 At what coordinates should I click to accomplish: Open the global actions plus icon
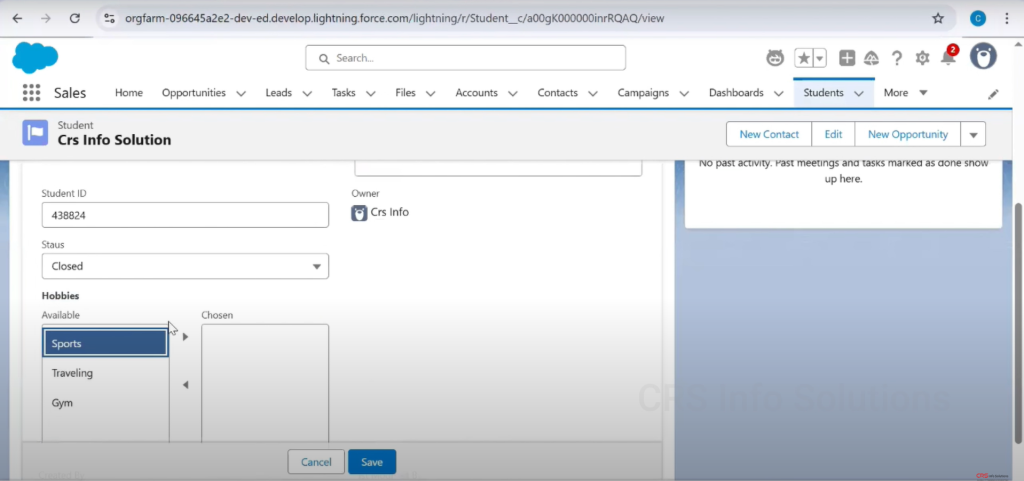click(847, 58)
